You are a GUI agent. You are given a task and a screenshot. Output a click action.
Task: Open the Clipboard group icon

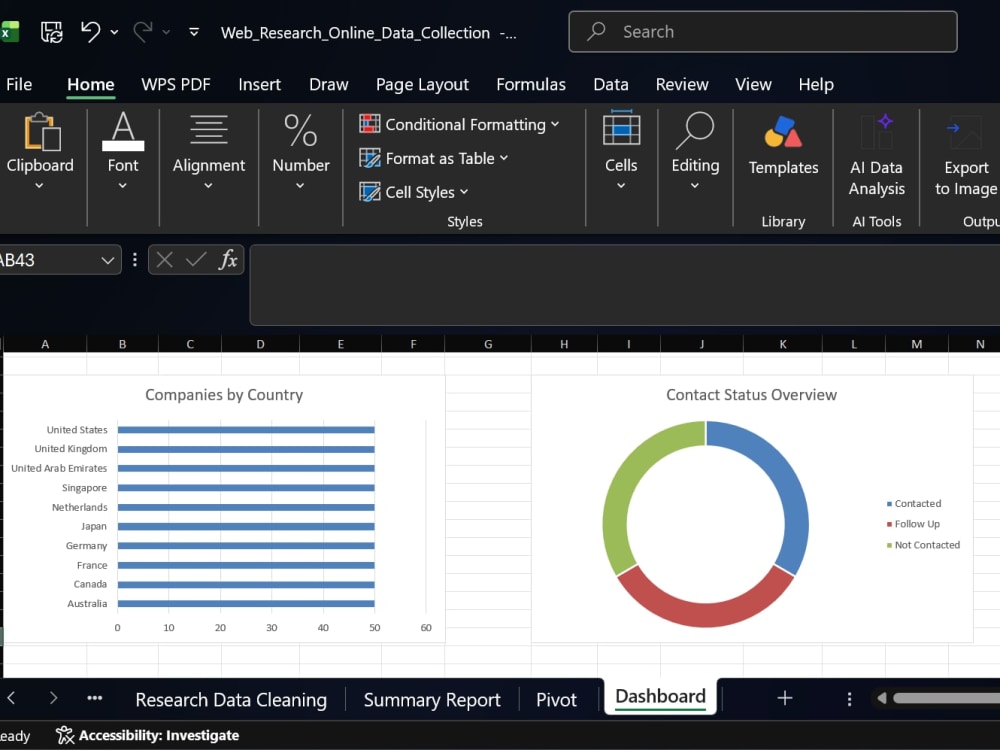41,133
